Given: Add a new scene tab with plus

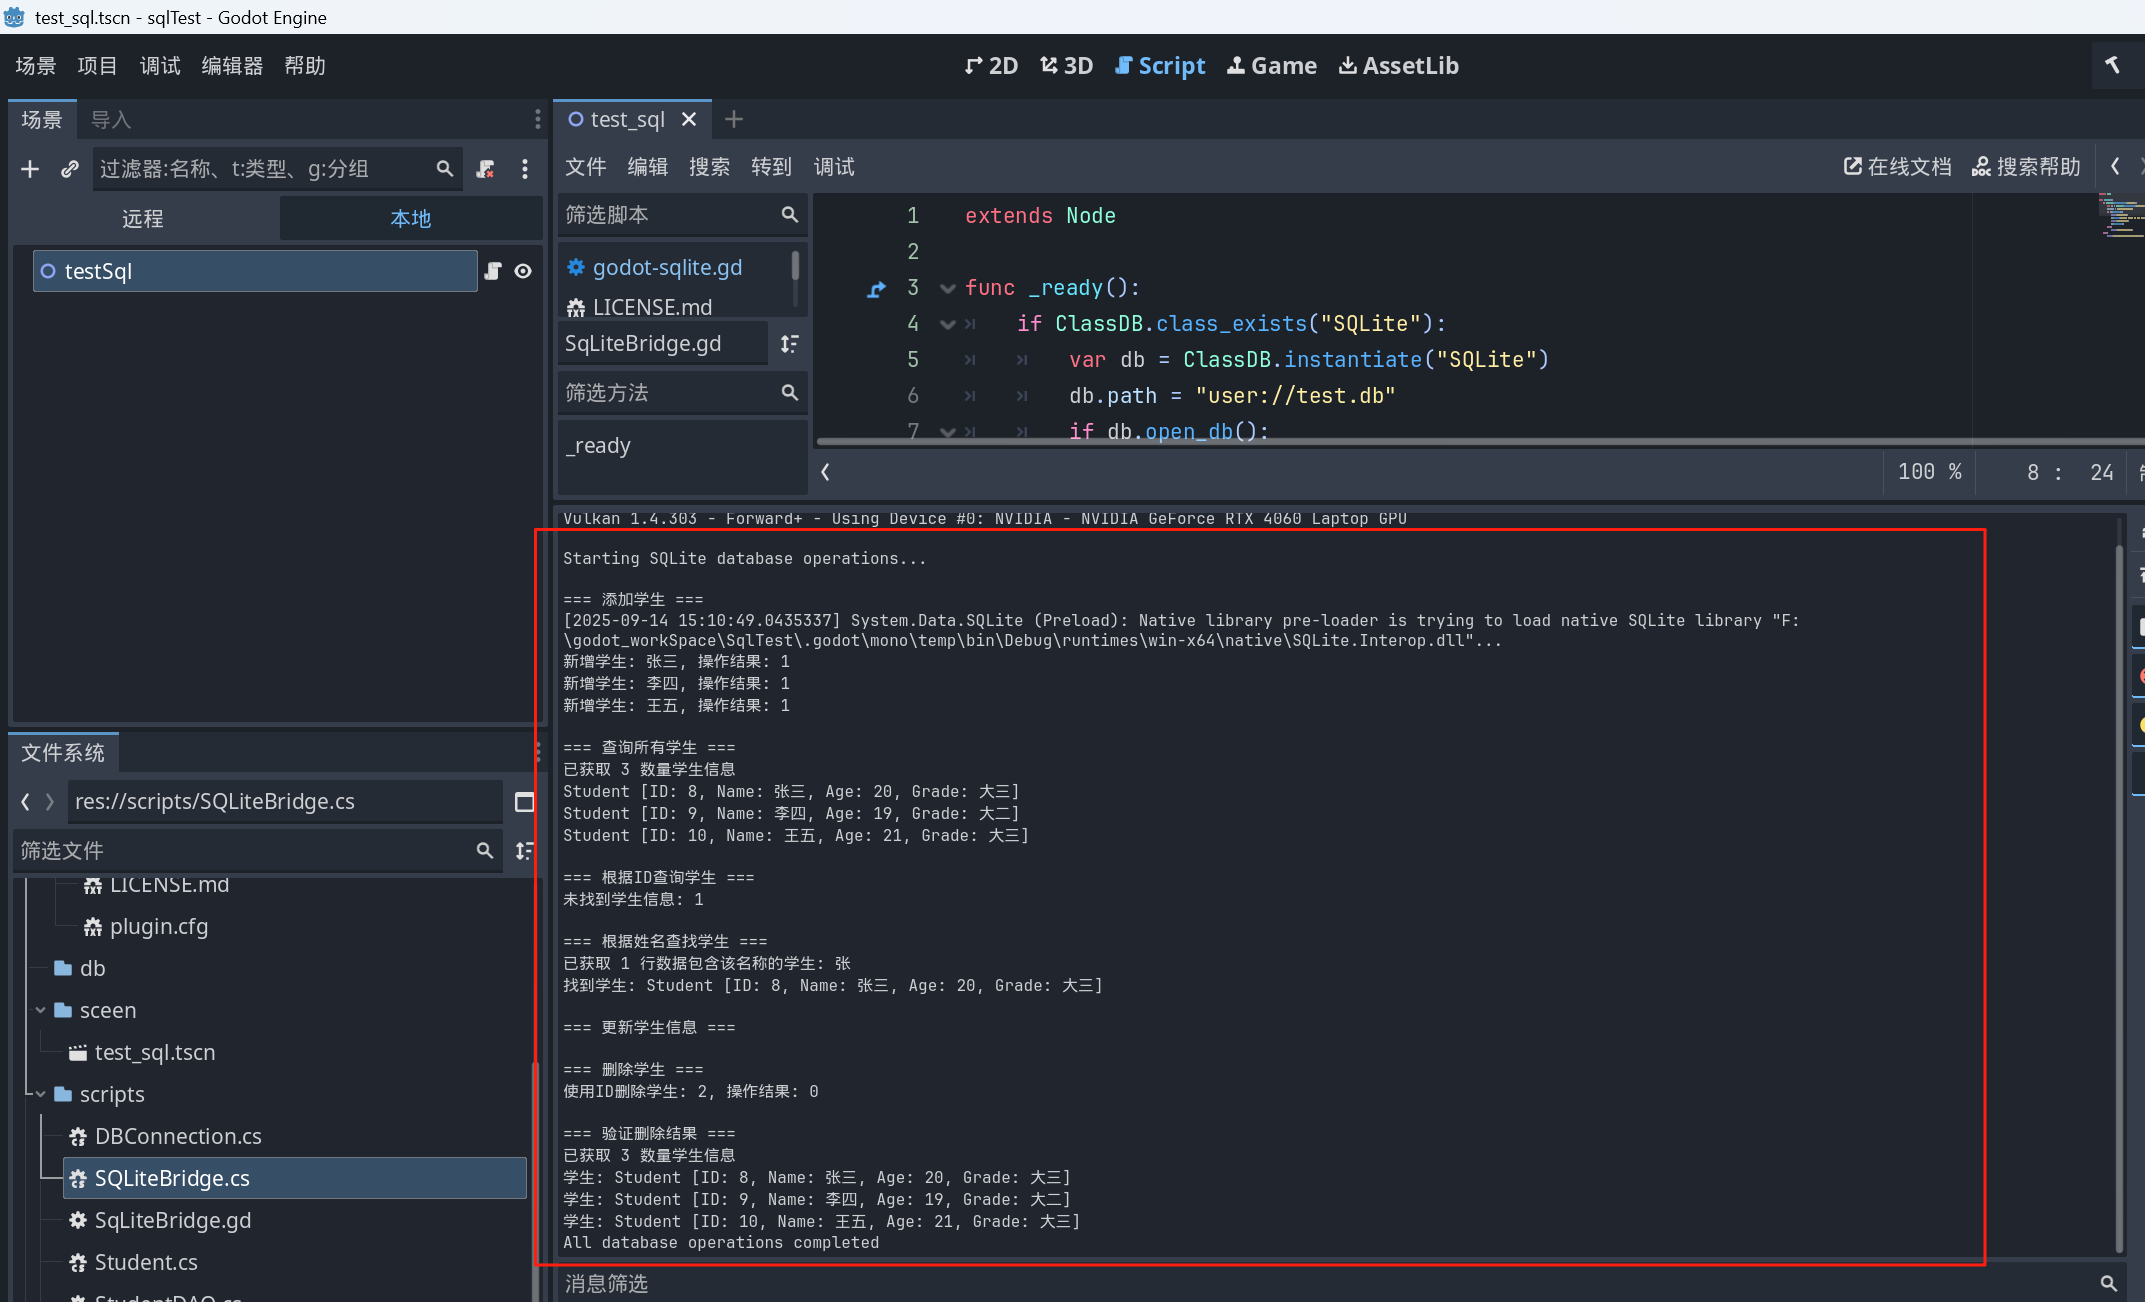Looking at the screenshot, I should point(734,120).
